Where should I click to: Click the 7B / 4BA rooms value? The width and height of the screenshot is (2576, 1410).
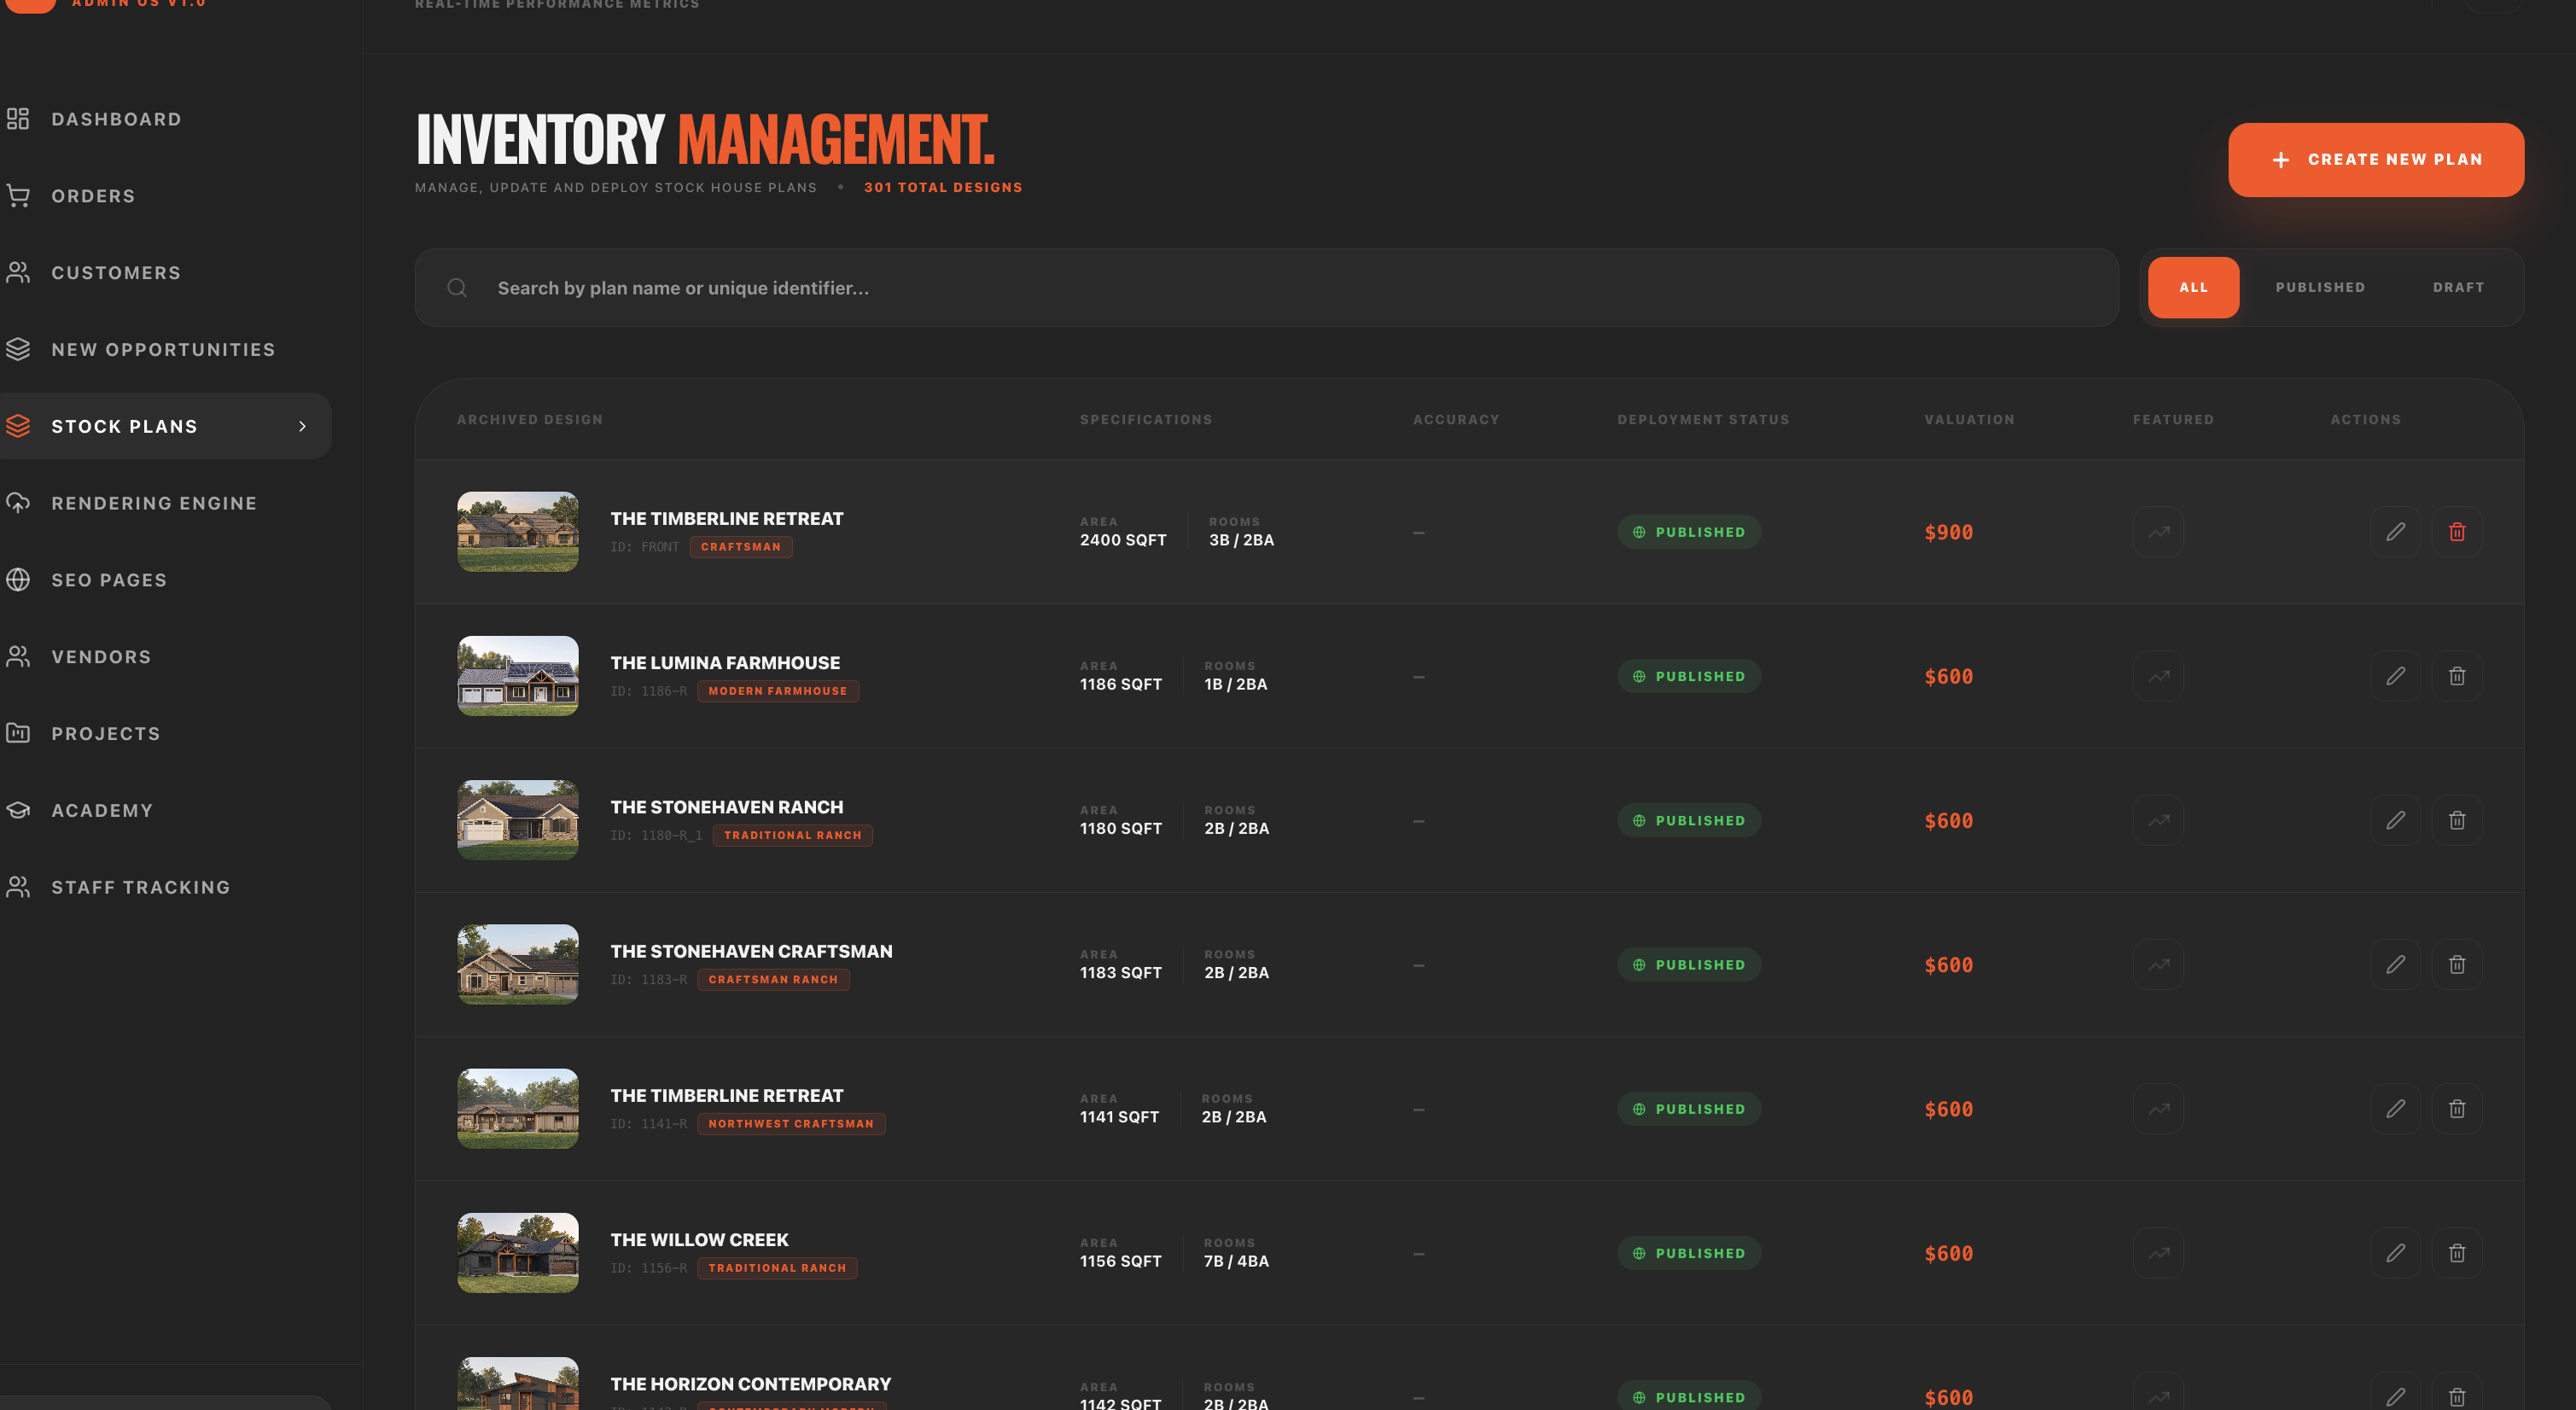point(1236,1261)
